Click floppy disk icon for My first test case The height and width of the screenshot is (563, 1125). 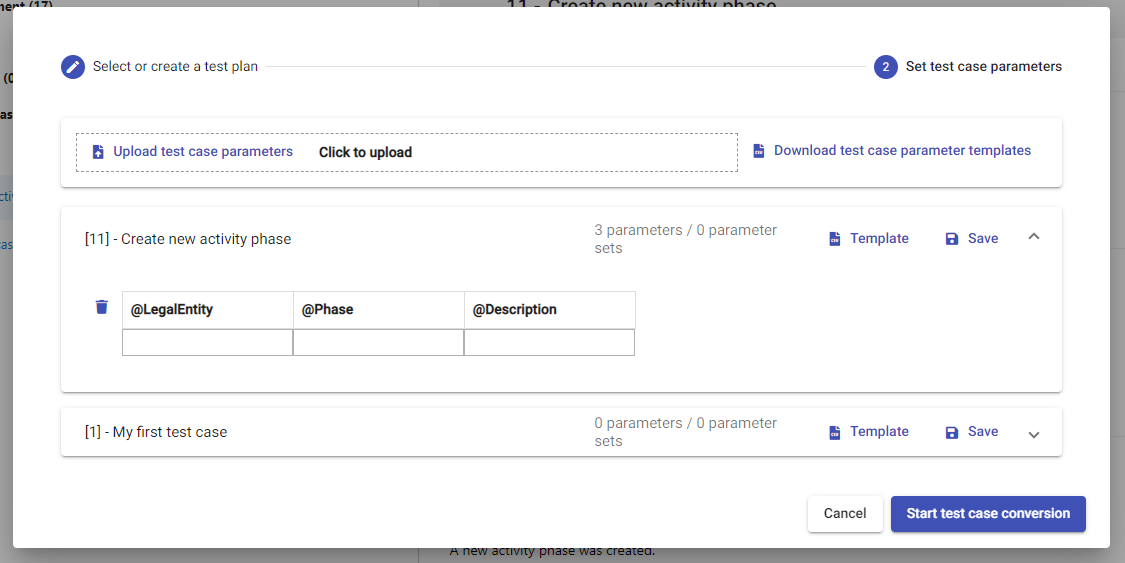[x=952, y=432]
